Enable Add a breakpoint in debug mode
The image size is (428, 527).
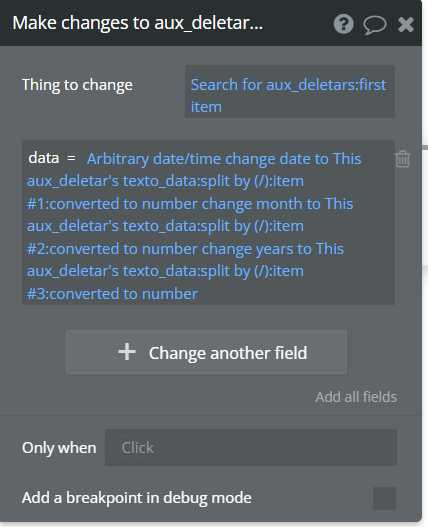click(x=384, y=498)
